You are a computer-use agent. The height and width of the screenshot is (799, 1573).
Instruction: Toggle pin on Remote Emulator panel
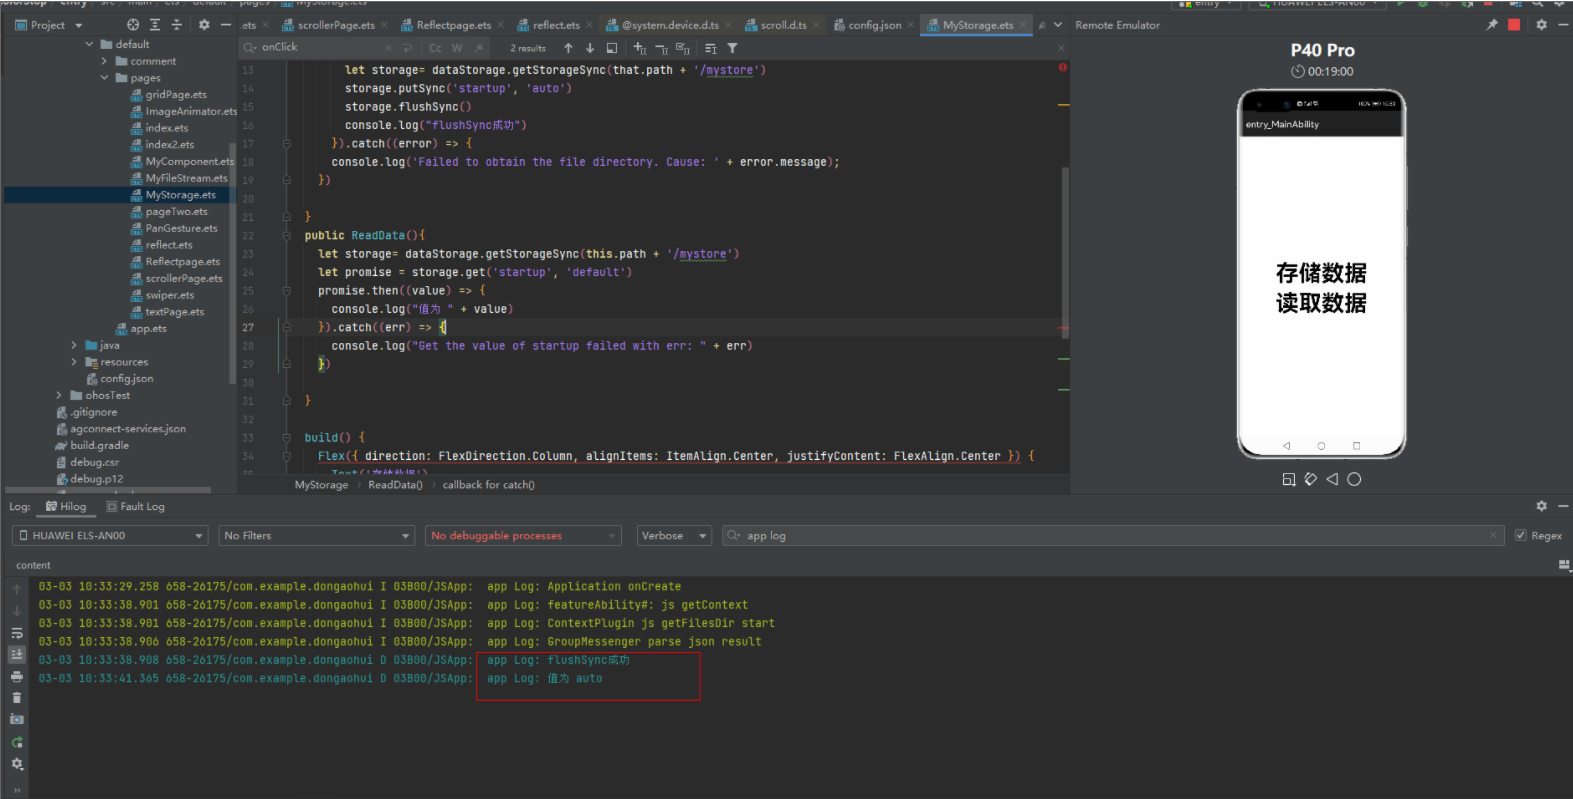[1492, 25]
